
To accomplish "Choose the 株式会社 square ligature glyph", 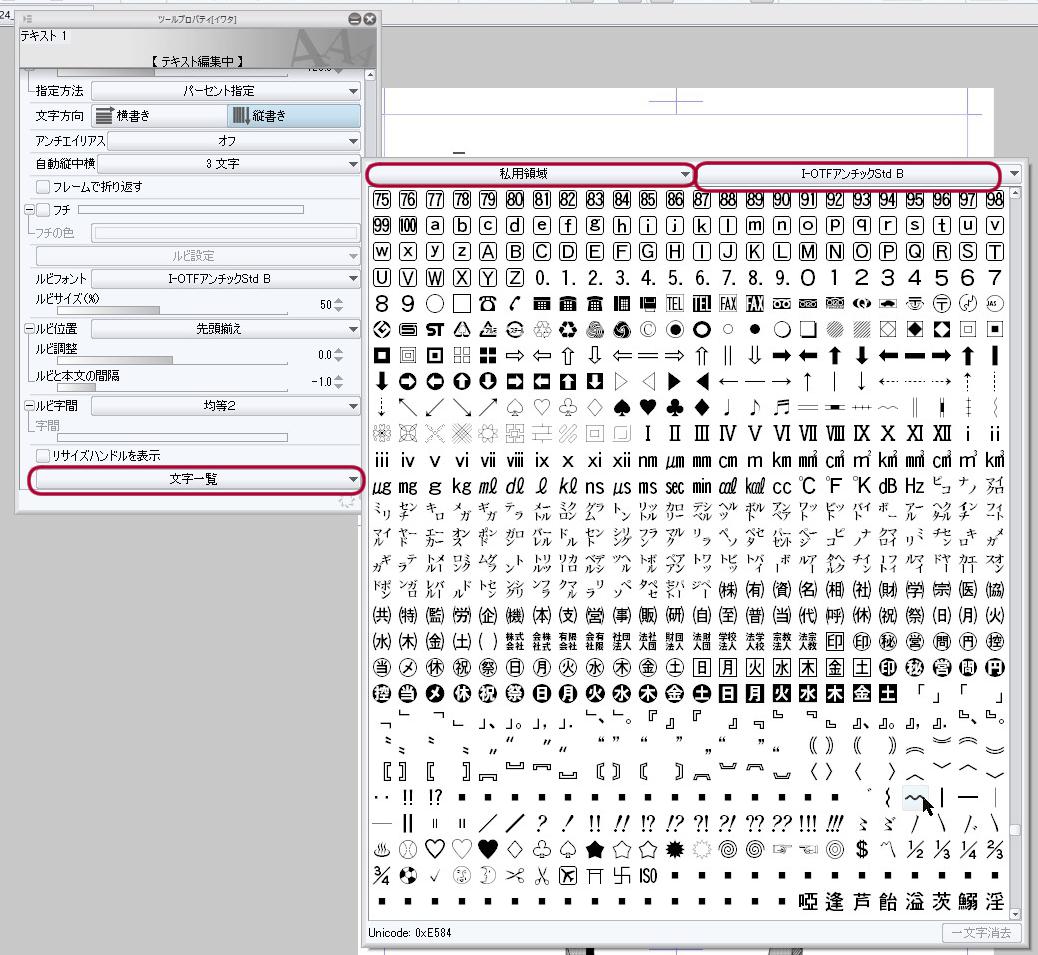I will tap(514, 641).
